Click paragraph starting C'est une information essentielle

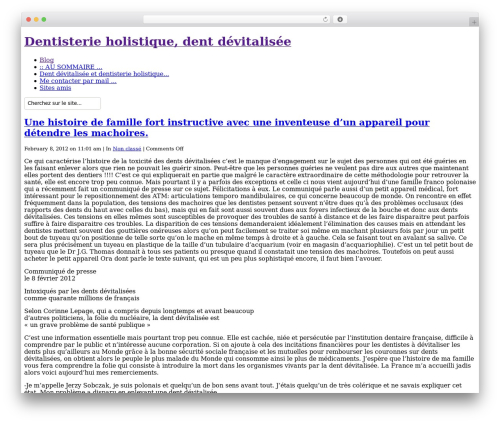click(249, 355)
